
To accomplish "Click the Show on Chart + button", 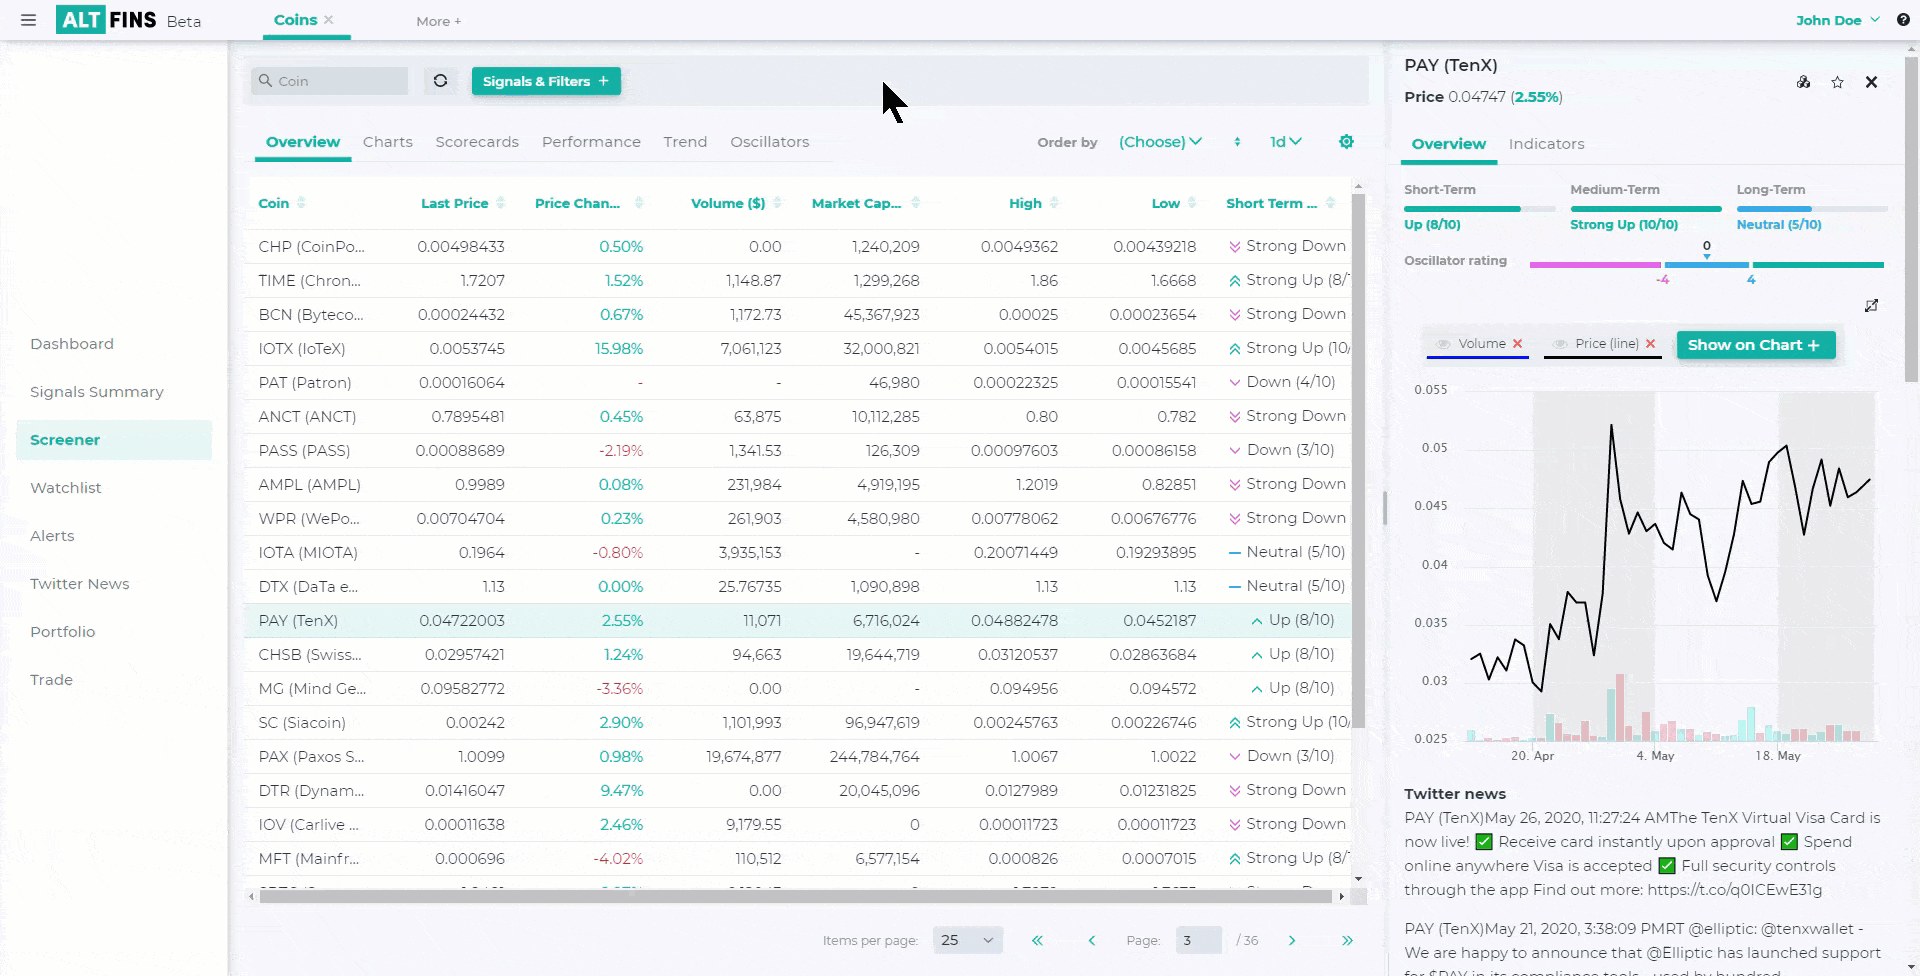I will tap(1756, 345).
